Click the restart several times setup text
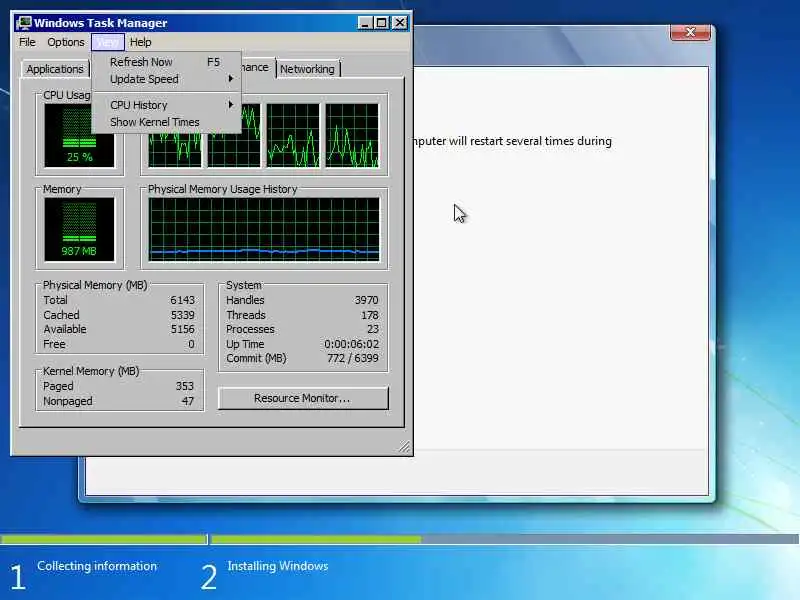Image resolution: width=800 pixels, height=600 pixels. point(512,141)
